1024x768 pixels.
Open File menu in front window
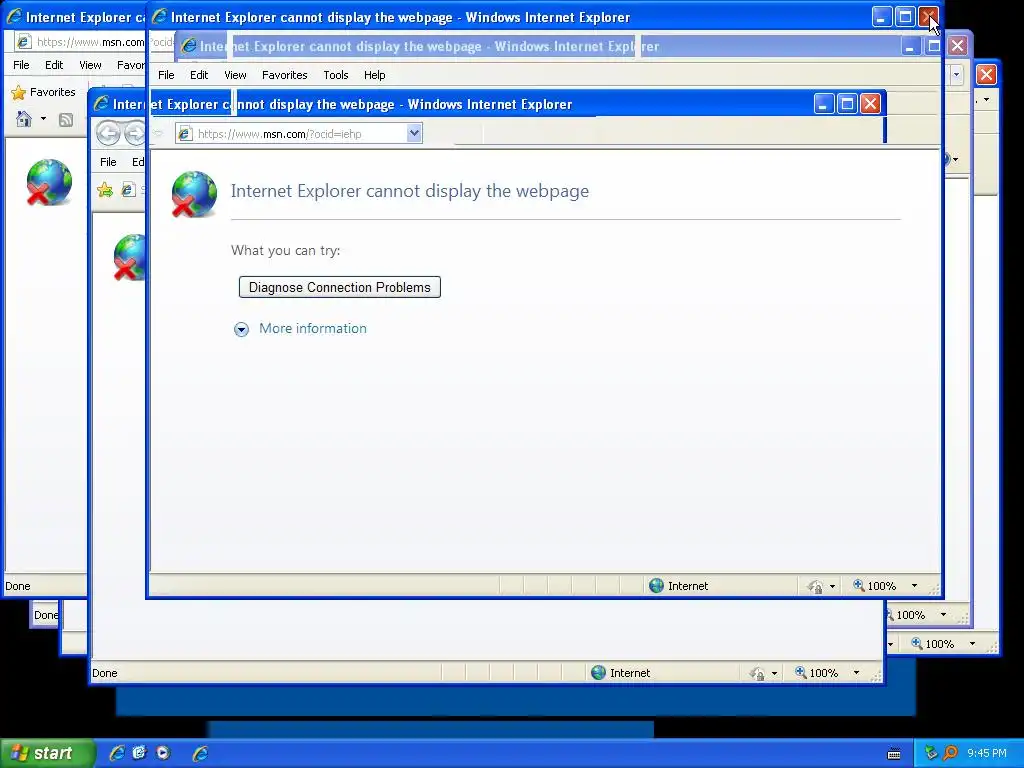(166, 75)
